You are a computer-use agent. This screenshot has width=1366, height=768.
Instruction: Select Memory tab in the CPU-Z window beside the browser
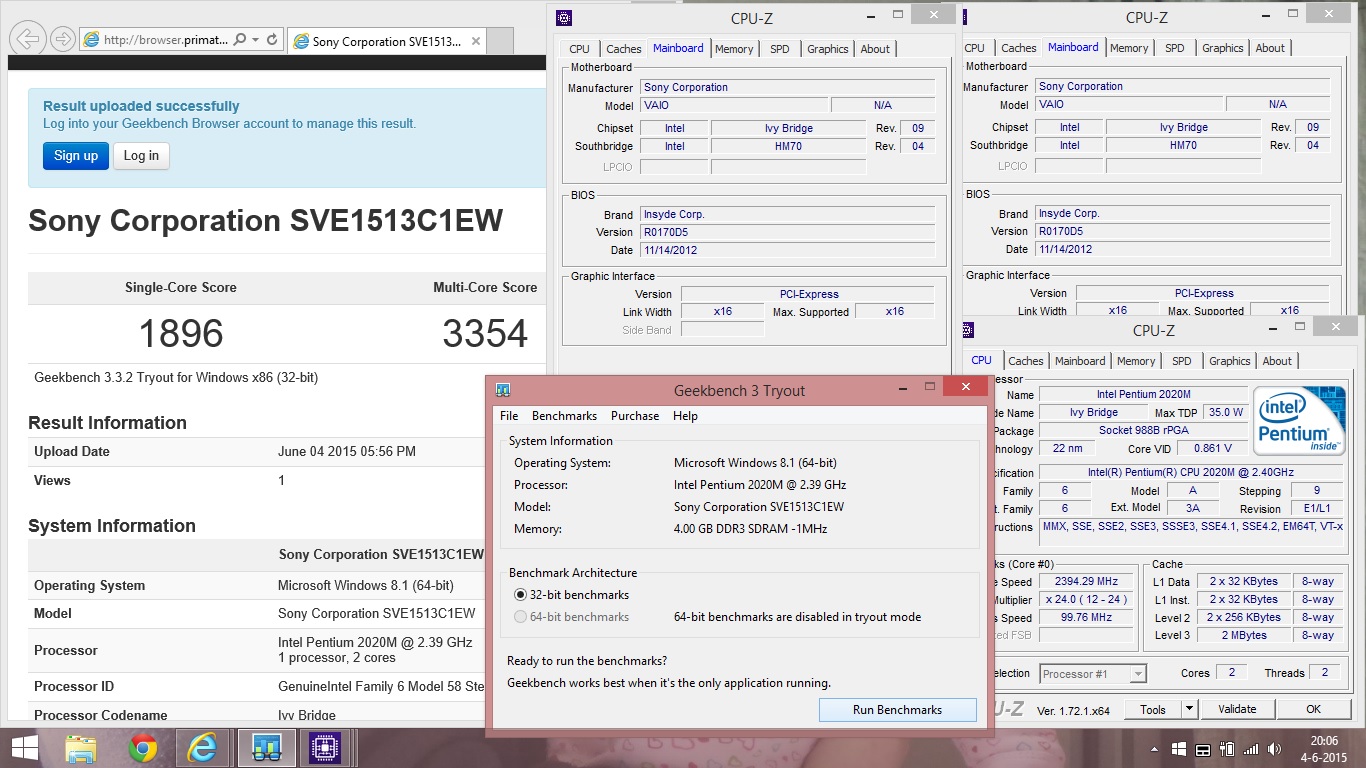(734, 49)
